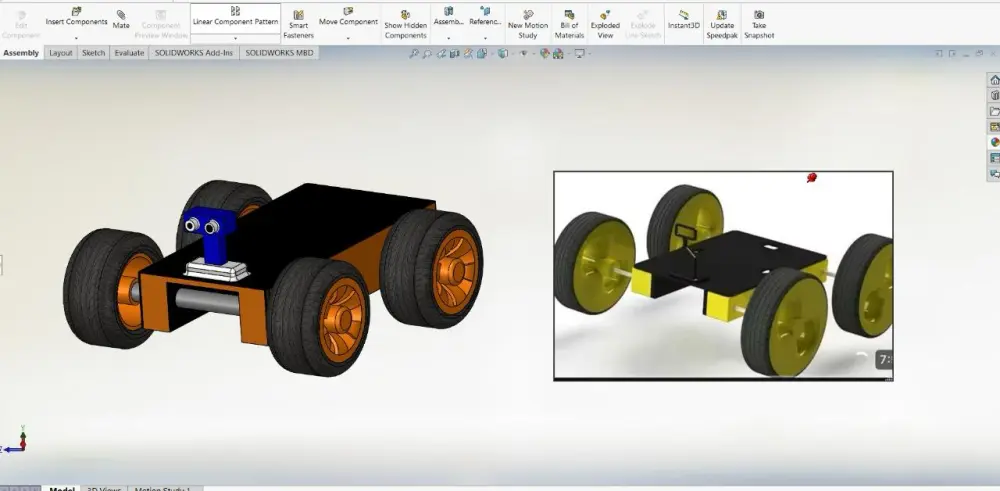Open Design Library in task pane
This screenshot has height=491, width=1000.
(994, 96)
